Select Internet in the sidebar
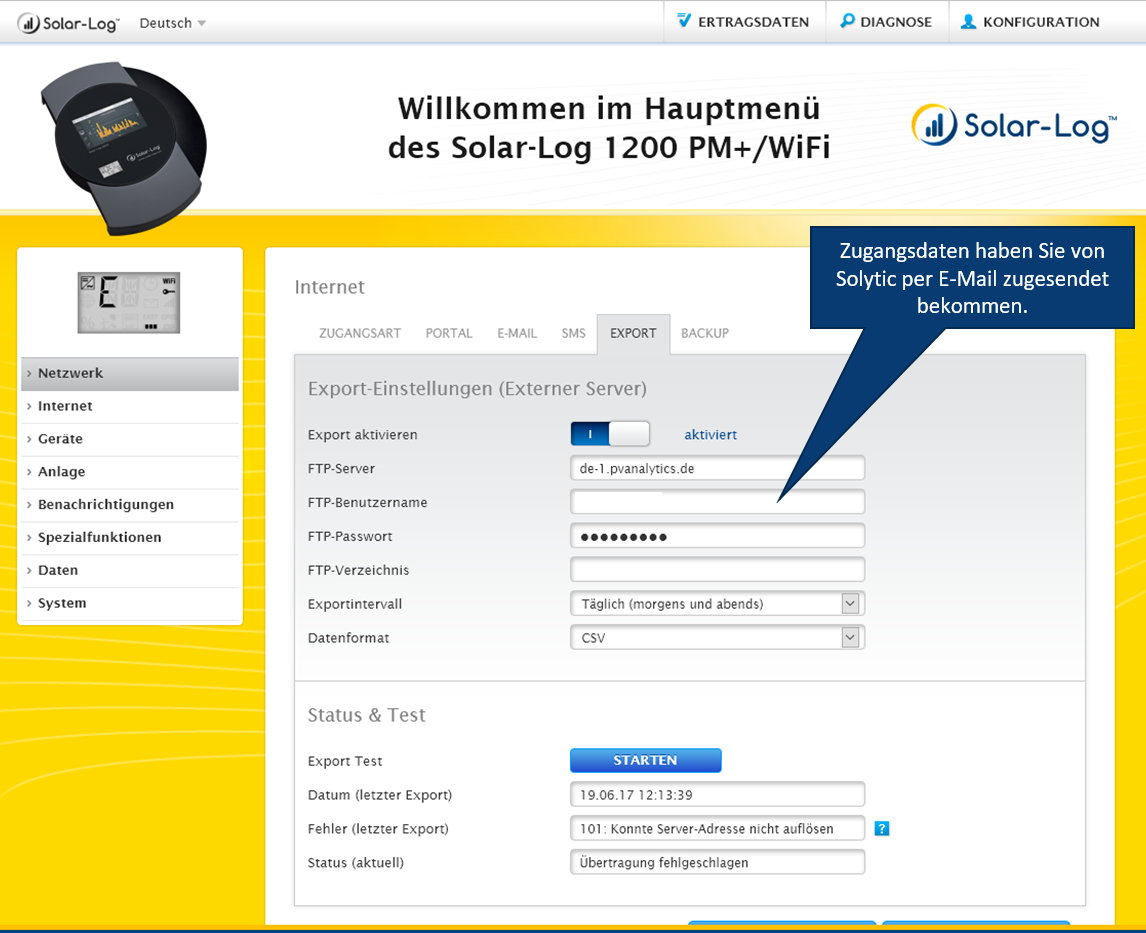1146x933 pixels. point(130,406)
